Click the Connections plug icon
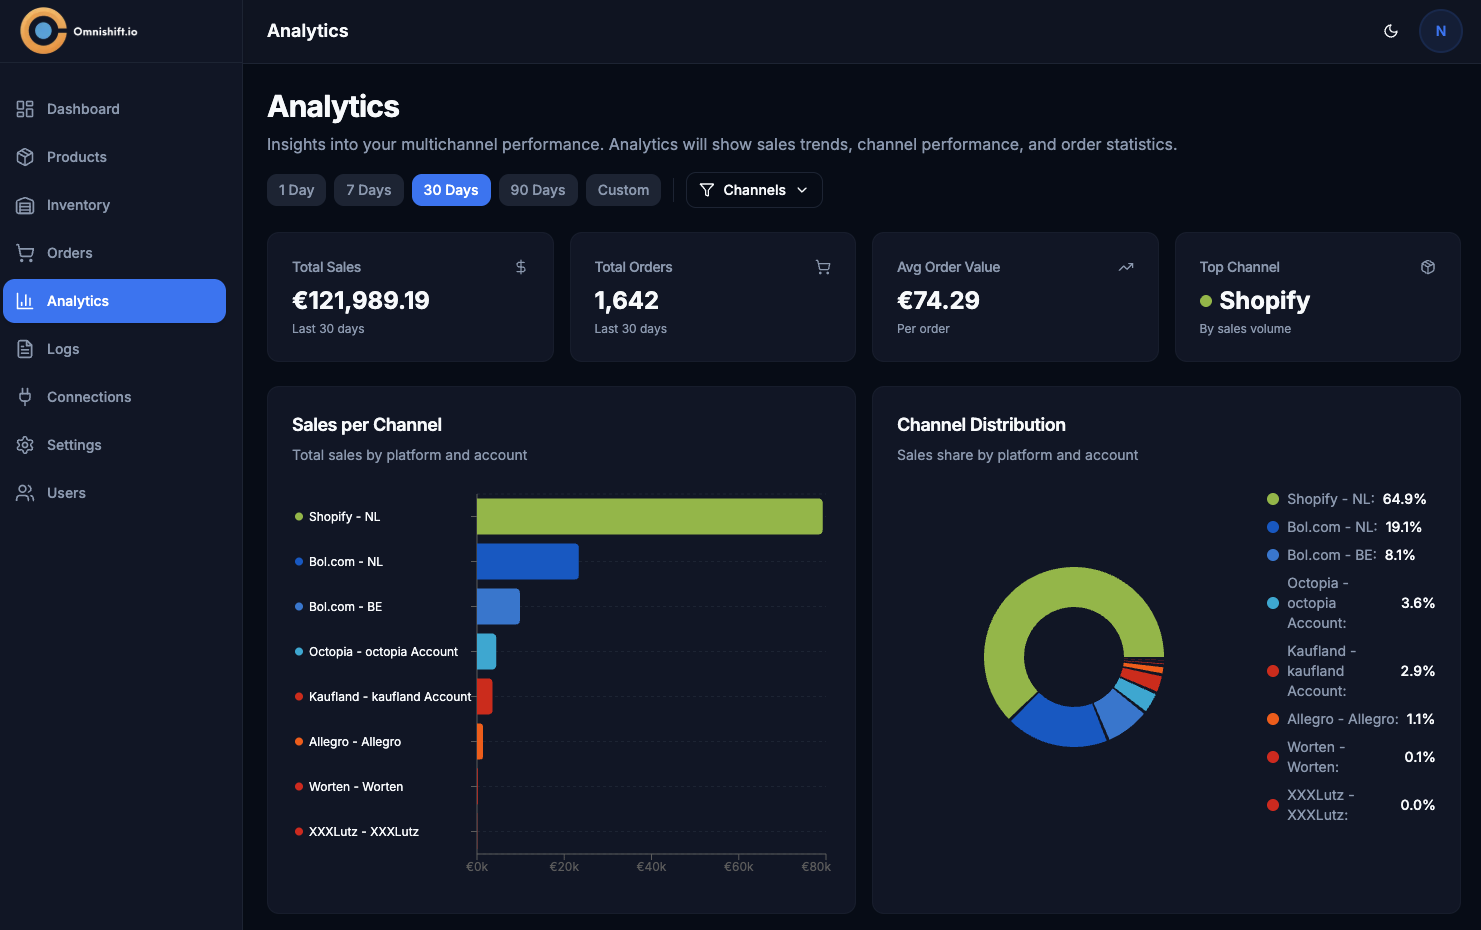This screenshot has height=930, width=1481. pos(25,397)
